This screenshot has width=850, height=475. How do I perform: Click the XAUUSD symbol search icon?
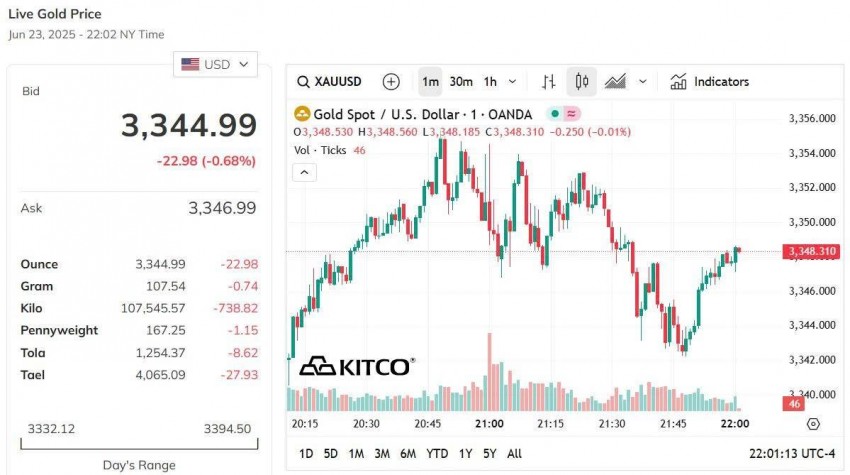(304, 82)
